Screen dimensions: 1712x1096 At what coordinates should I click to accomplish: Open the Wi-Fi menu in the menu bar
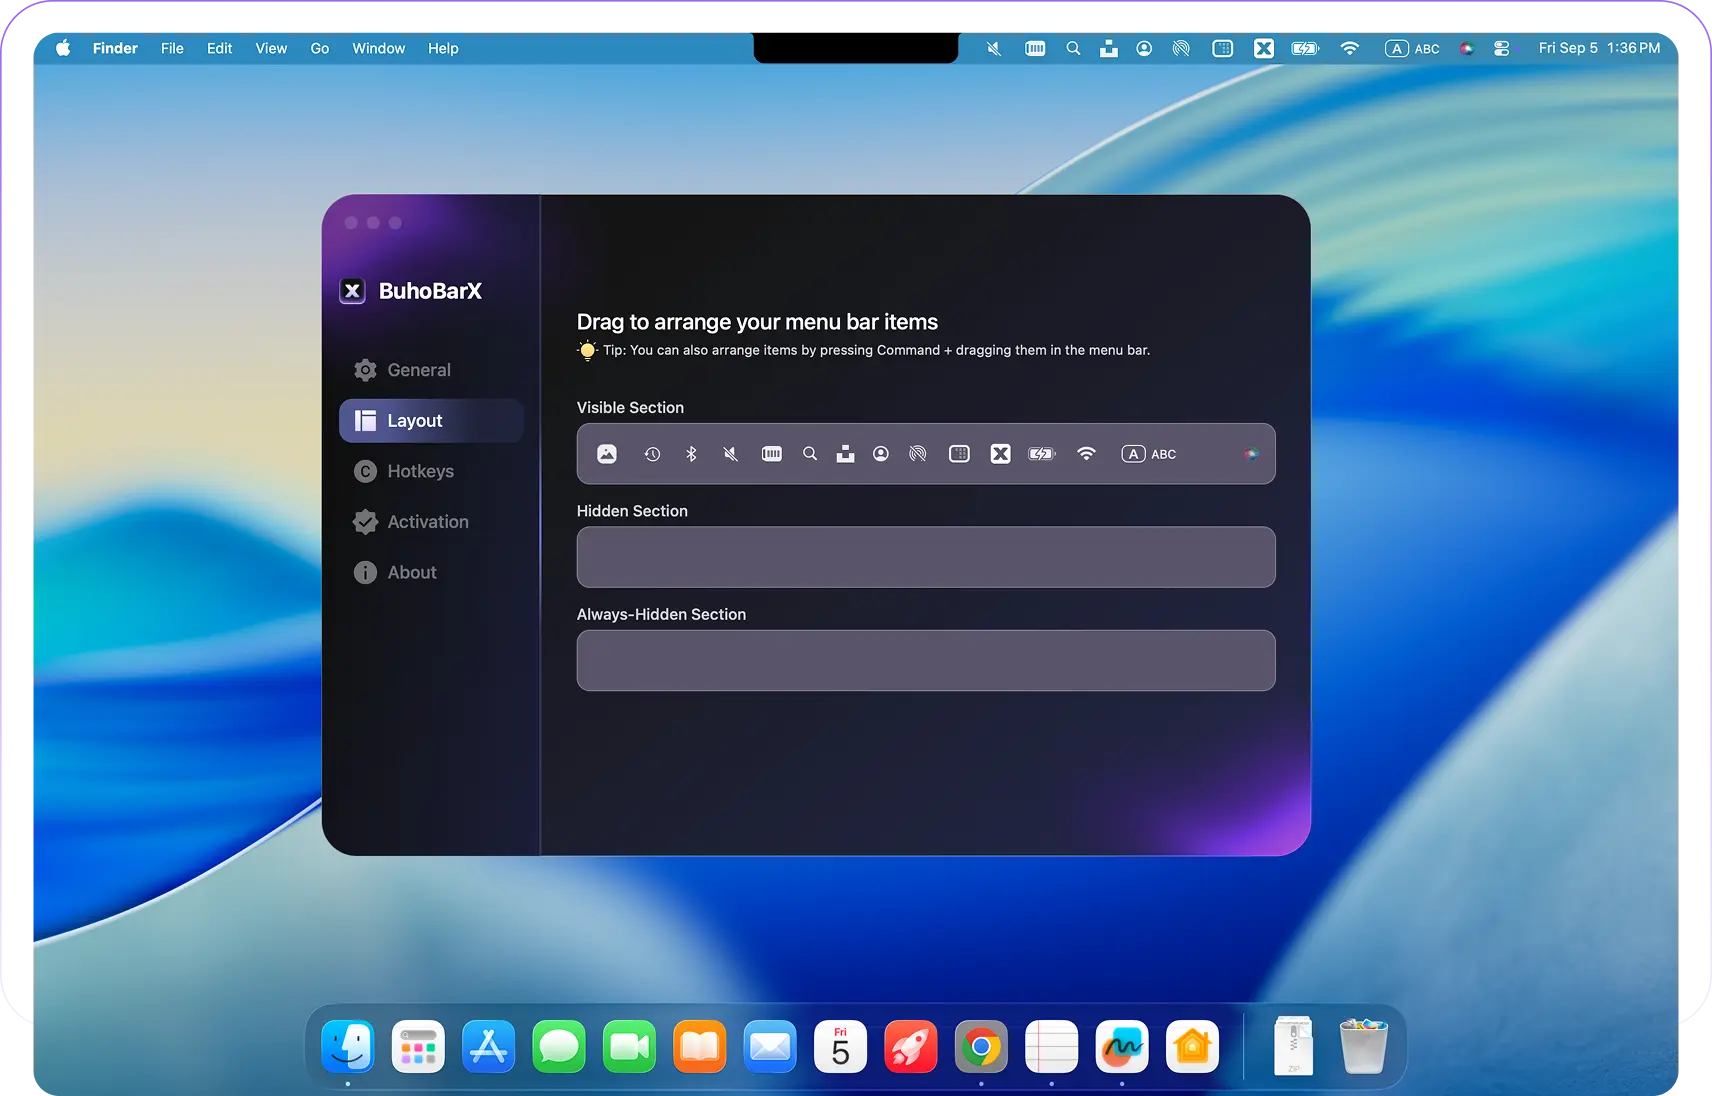coord(1349,48)
